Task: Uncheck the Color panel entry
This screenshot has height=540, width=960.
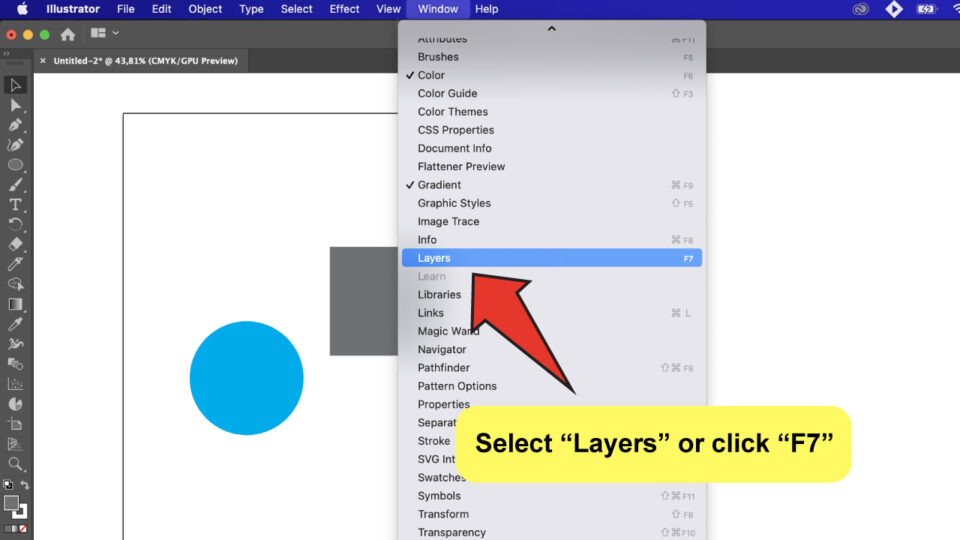Action: coord(552,75)
